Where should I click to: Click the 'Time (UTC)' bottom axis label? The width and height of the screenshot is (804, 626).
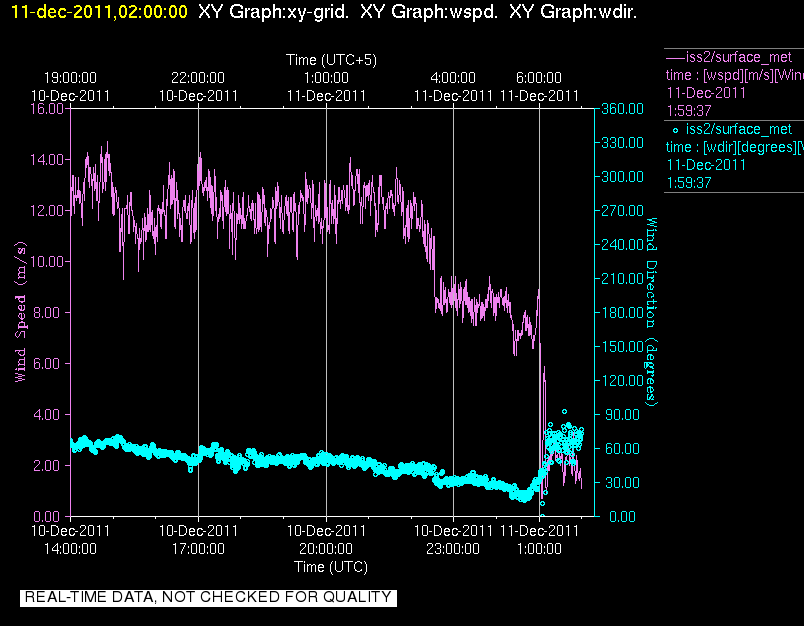pyautogui.click(x=331, y=567)
